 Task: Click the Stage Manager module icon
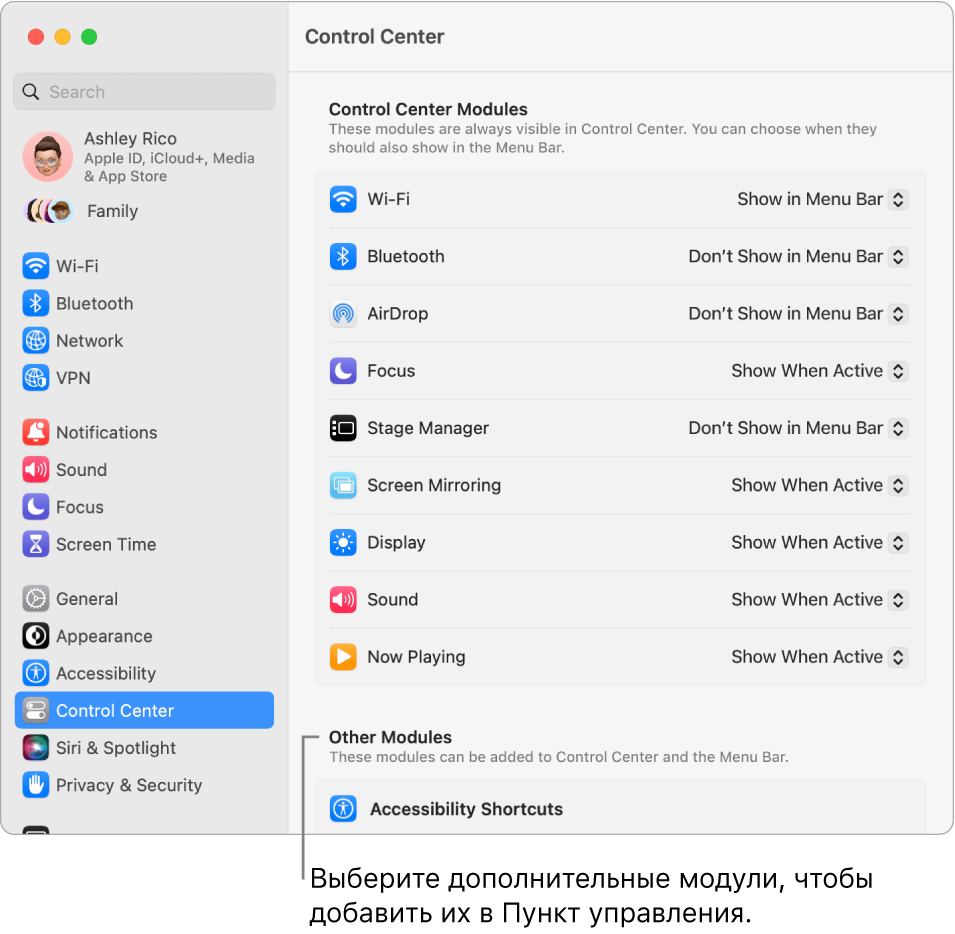click(x=343, y=428)
